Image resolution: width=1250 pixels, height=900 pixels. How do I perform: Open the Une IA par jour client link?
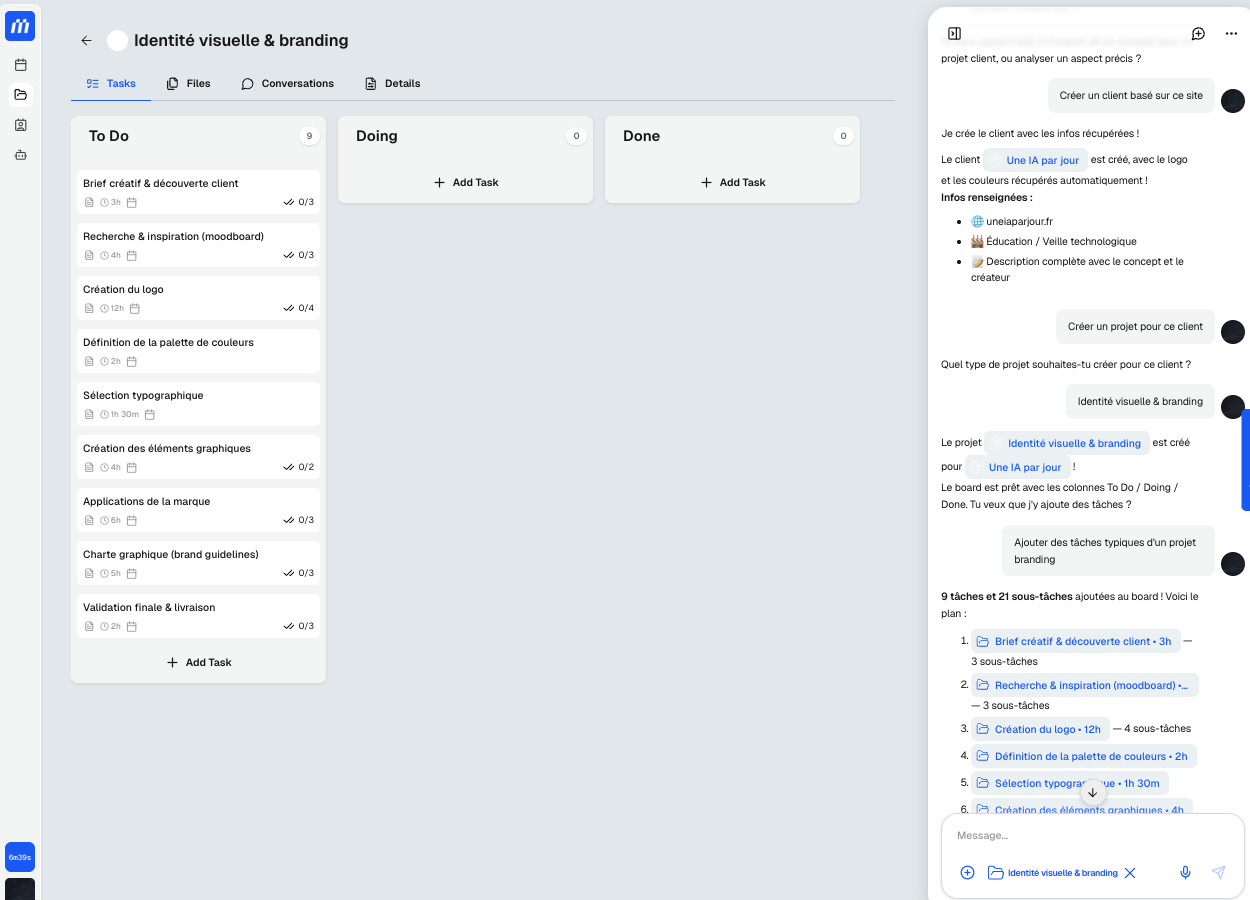pos(1041,160)
